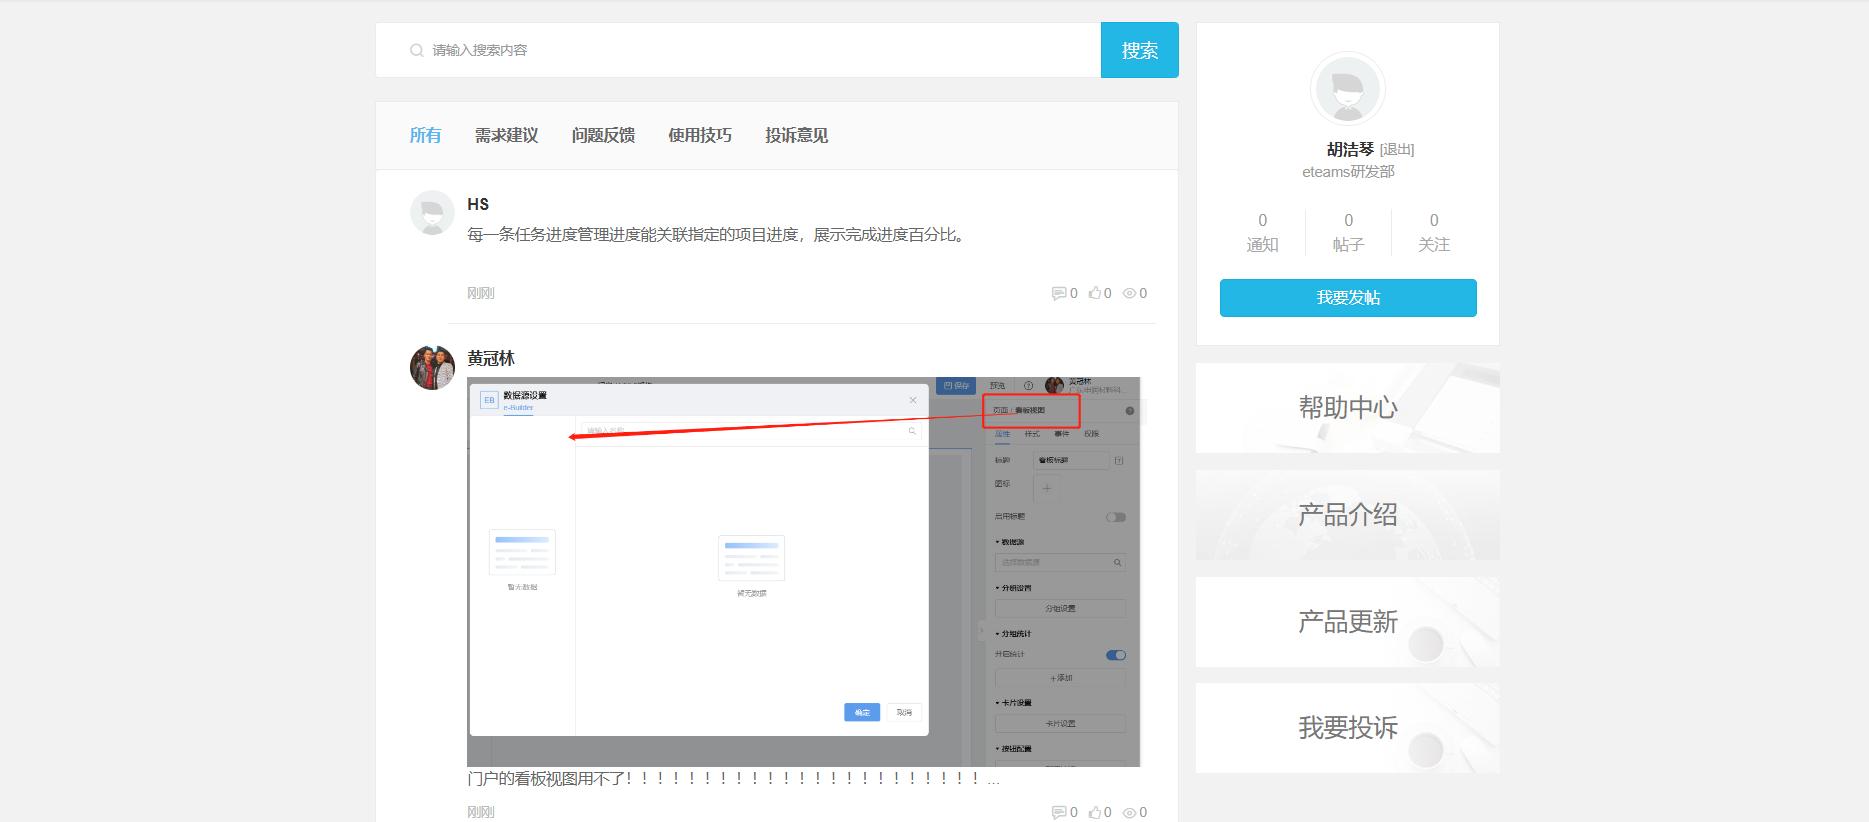Click 胡洁琴 profile avatar

tap(1348, 89)
